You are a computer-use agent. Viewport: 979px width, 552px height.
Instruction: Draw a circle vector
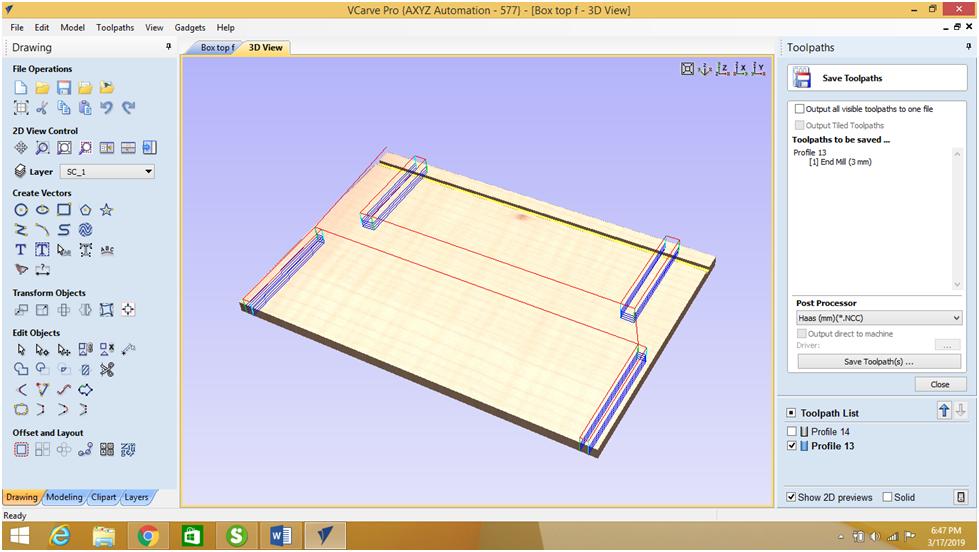click(x=21, y=210)
